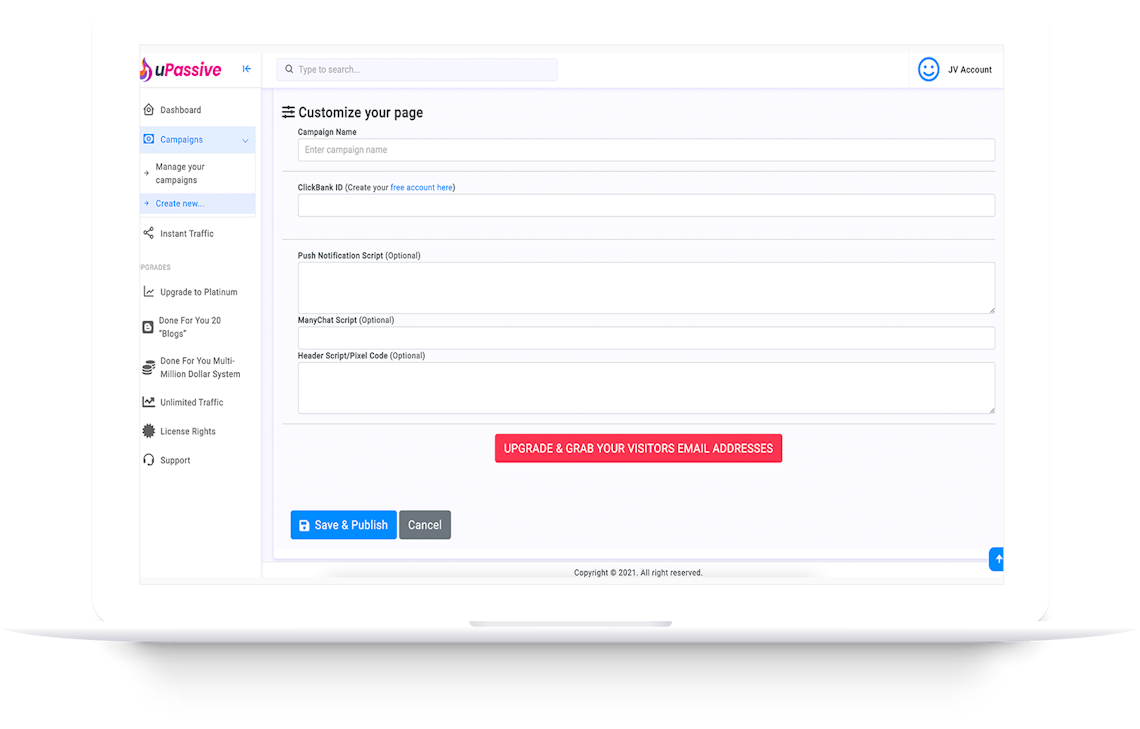Viewport: 1140px width, 729px height.
Task: Click the License Rights badge icon
Action: tap(149, 431)
